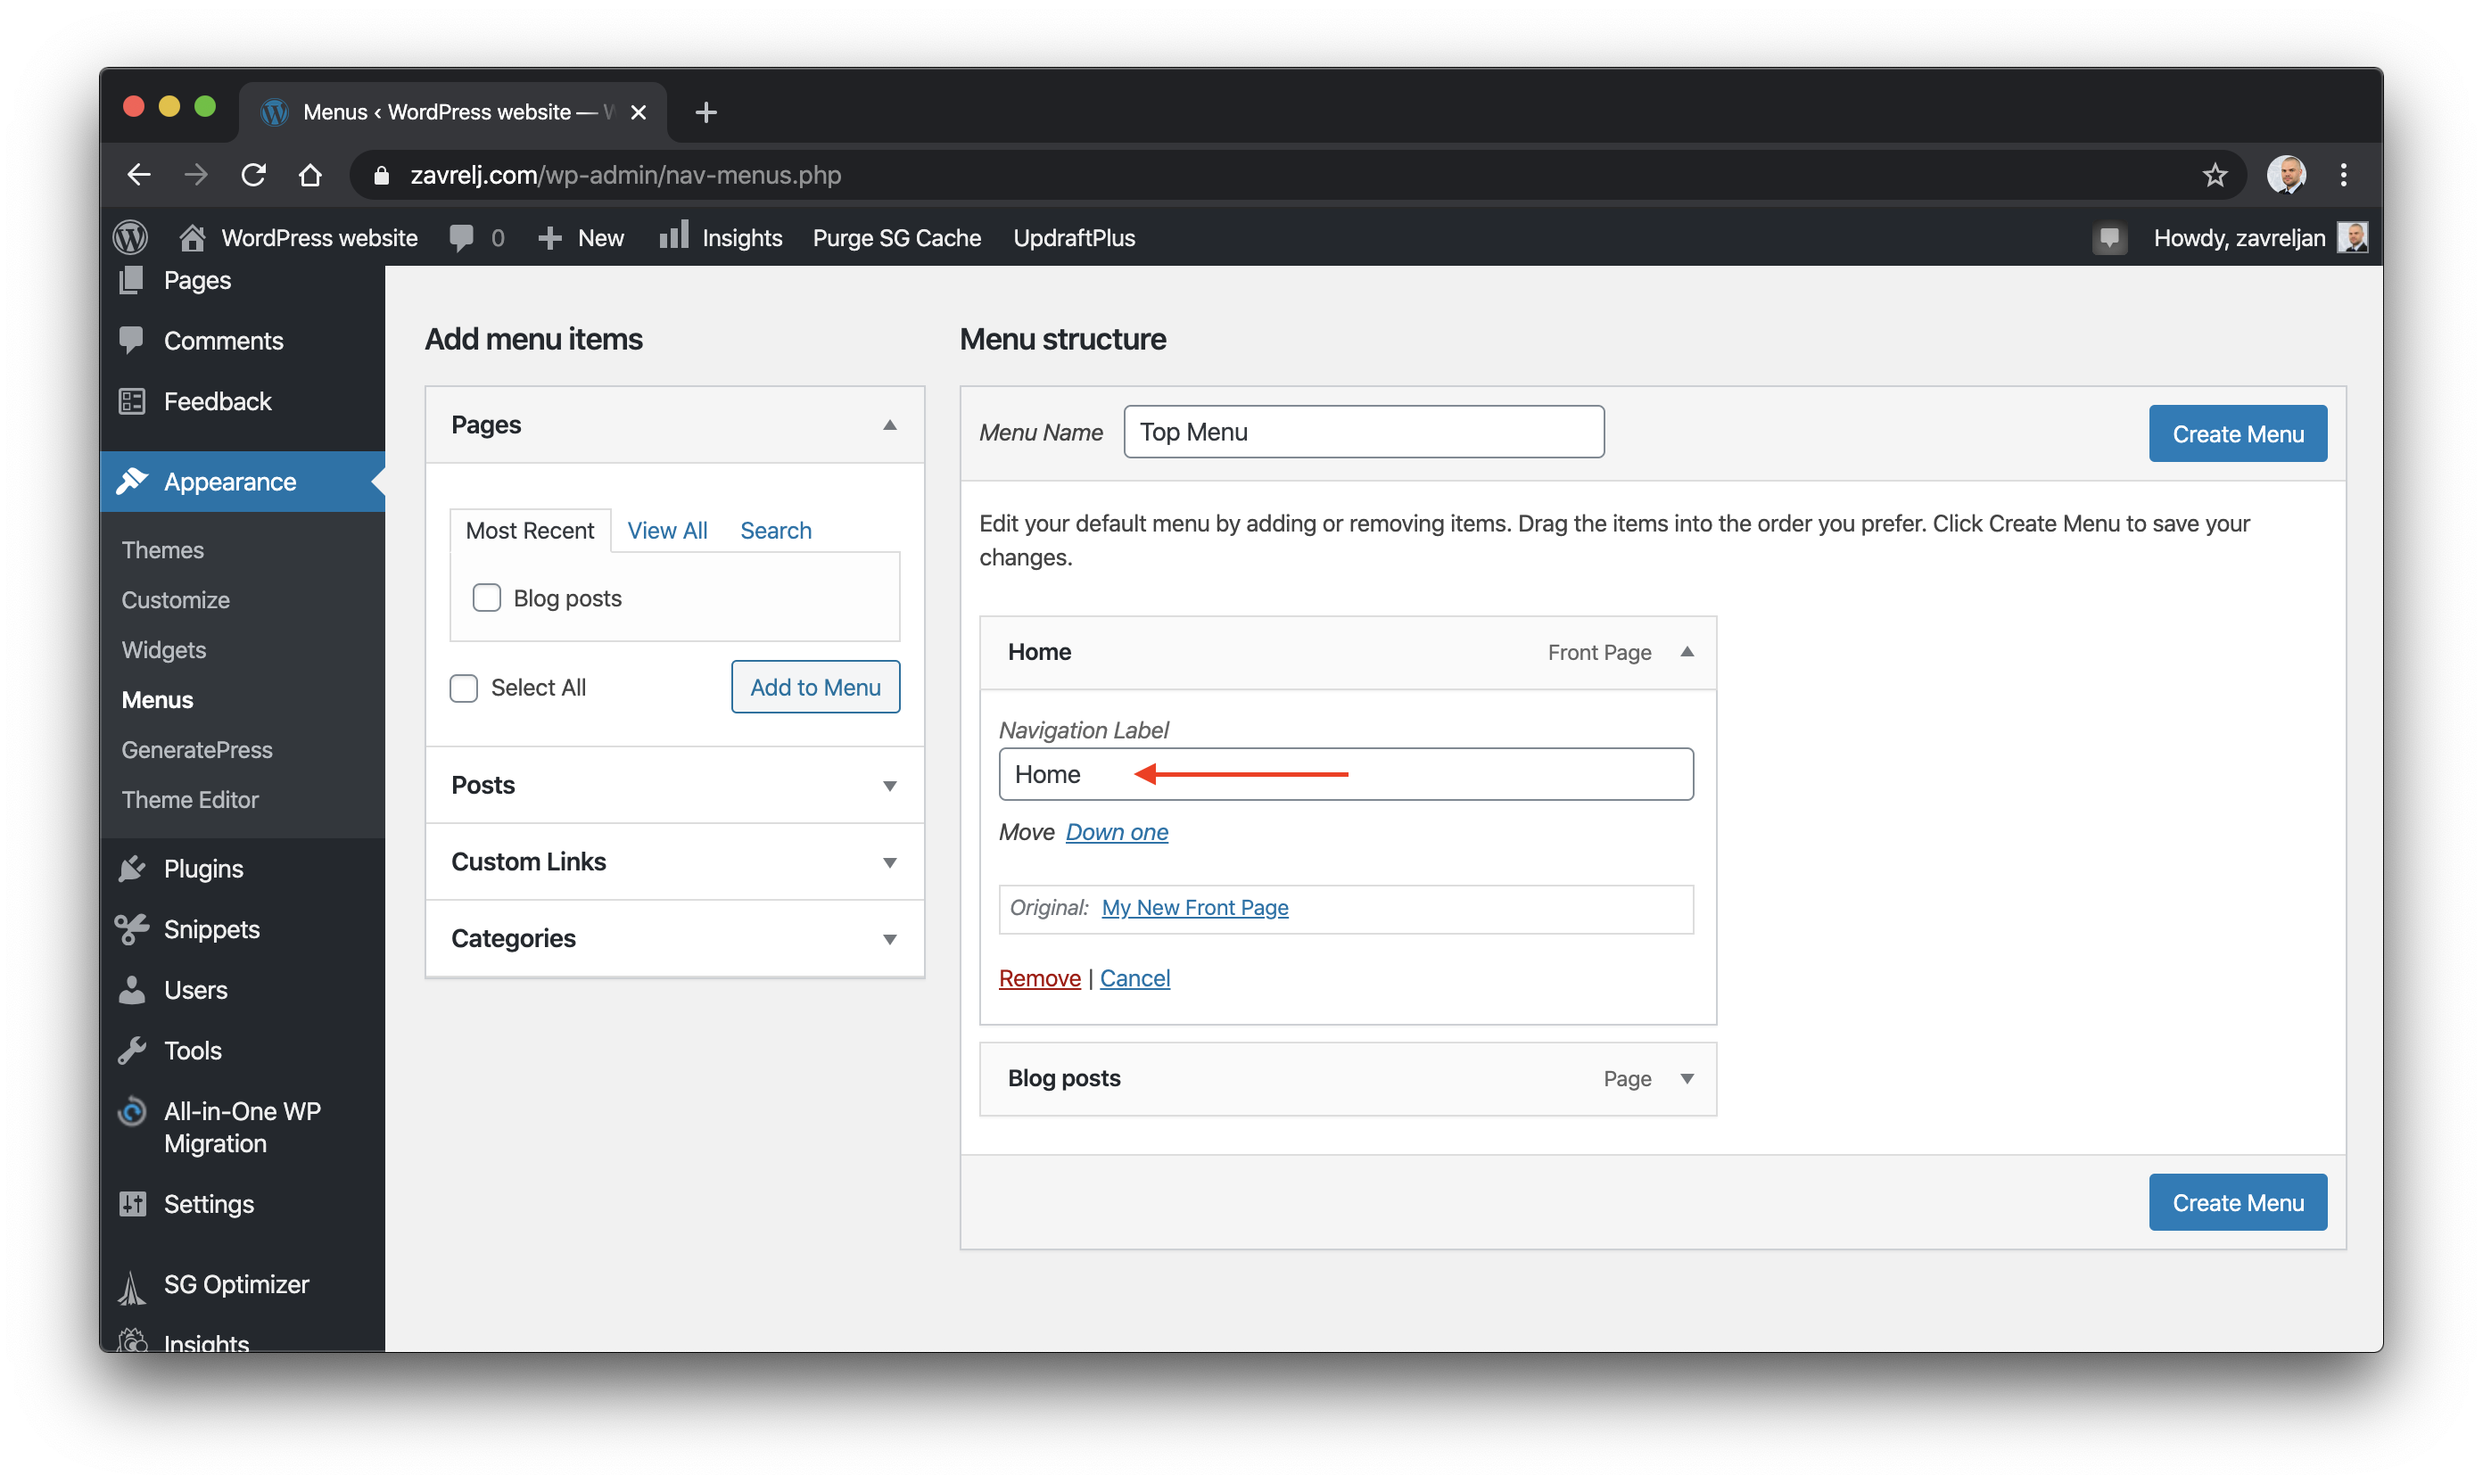Image resolution: width=2483 pixels, height=1484 pixels.
Task: Collapse the Home menu item arrow
Action: (x=1687, y=652)
